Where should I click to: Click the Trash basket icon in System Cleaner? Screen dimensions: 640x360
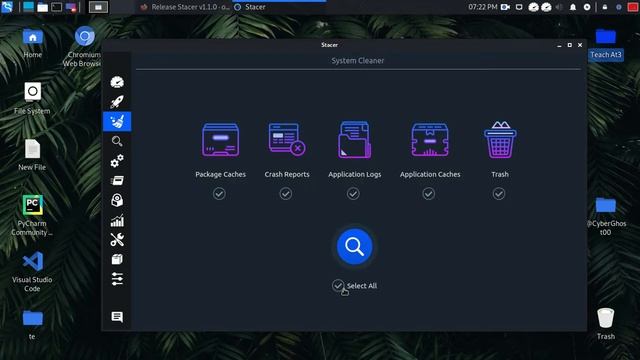click(500, 139)
